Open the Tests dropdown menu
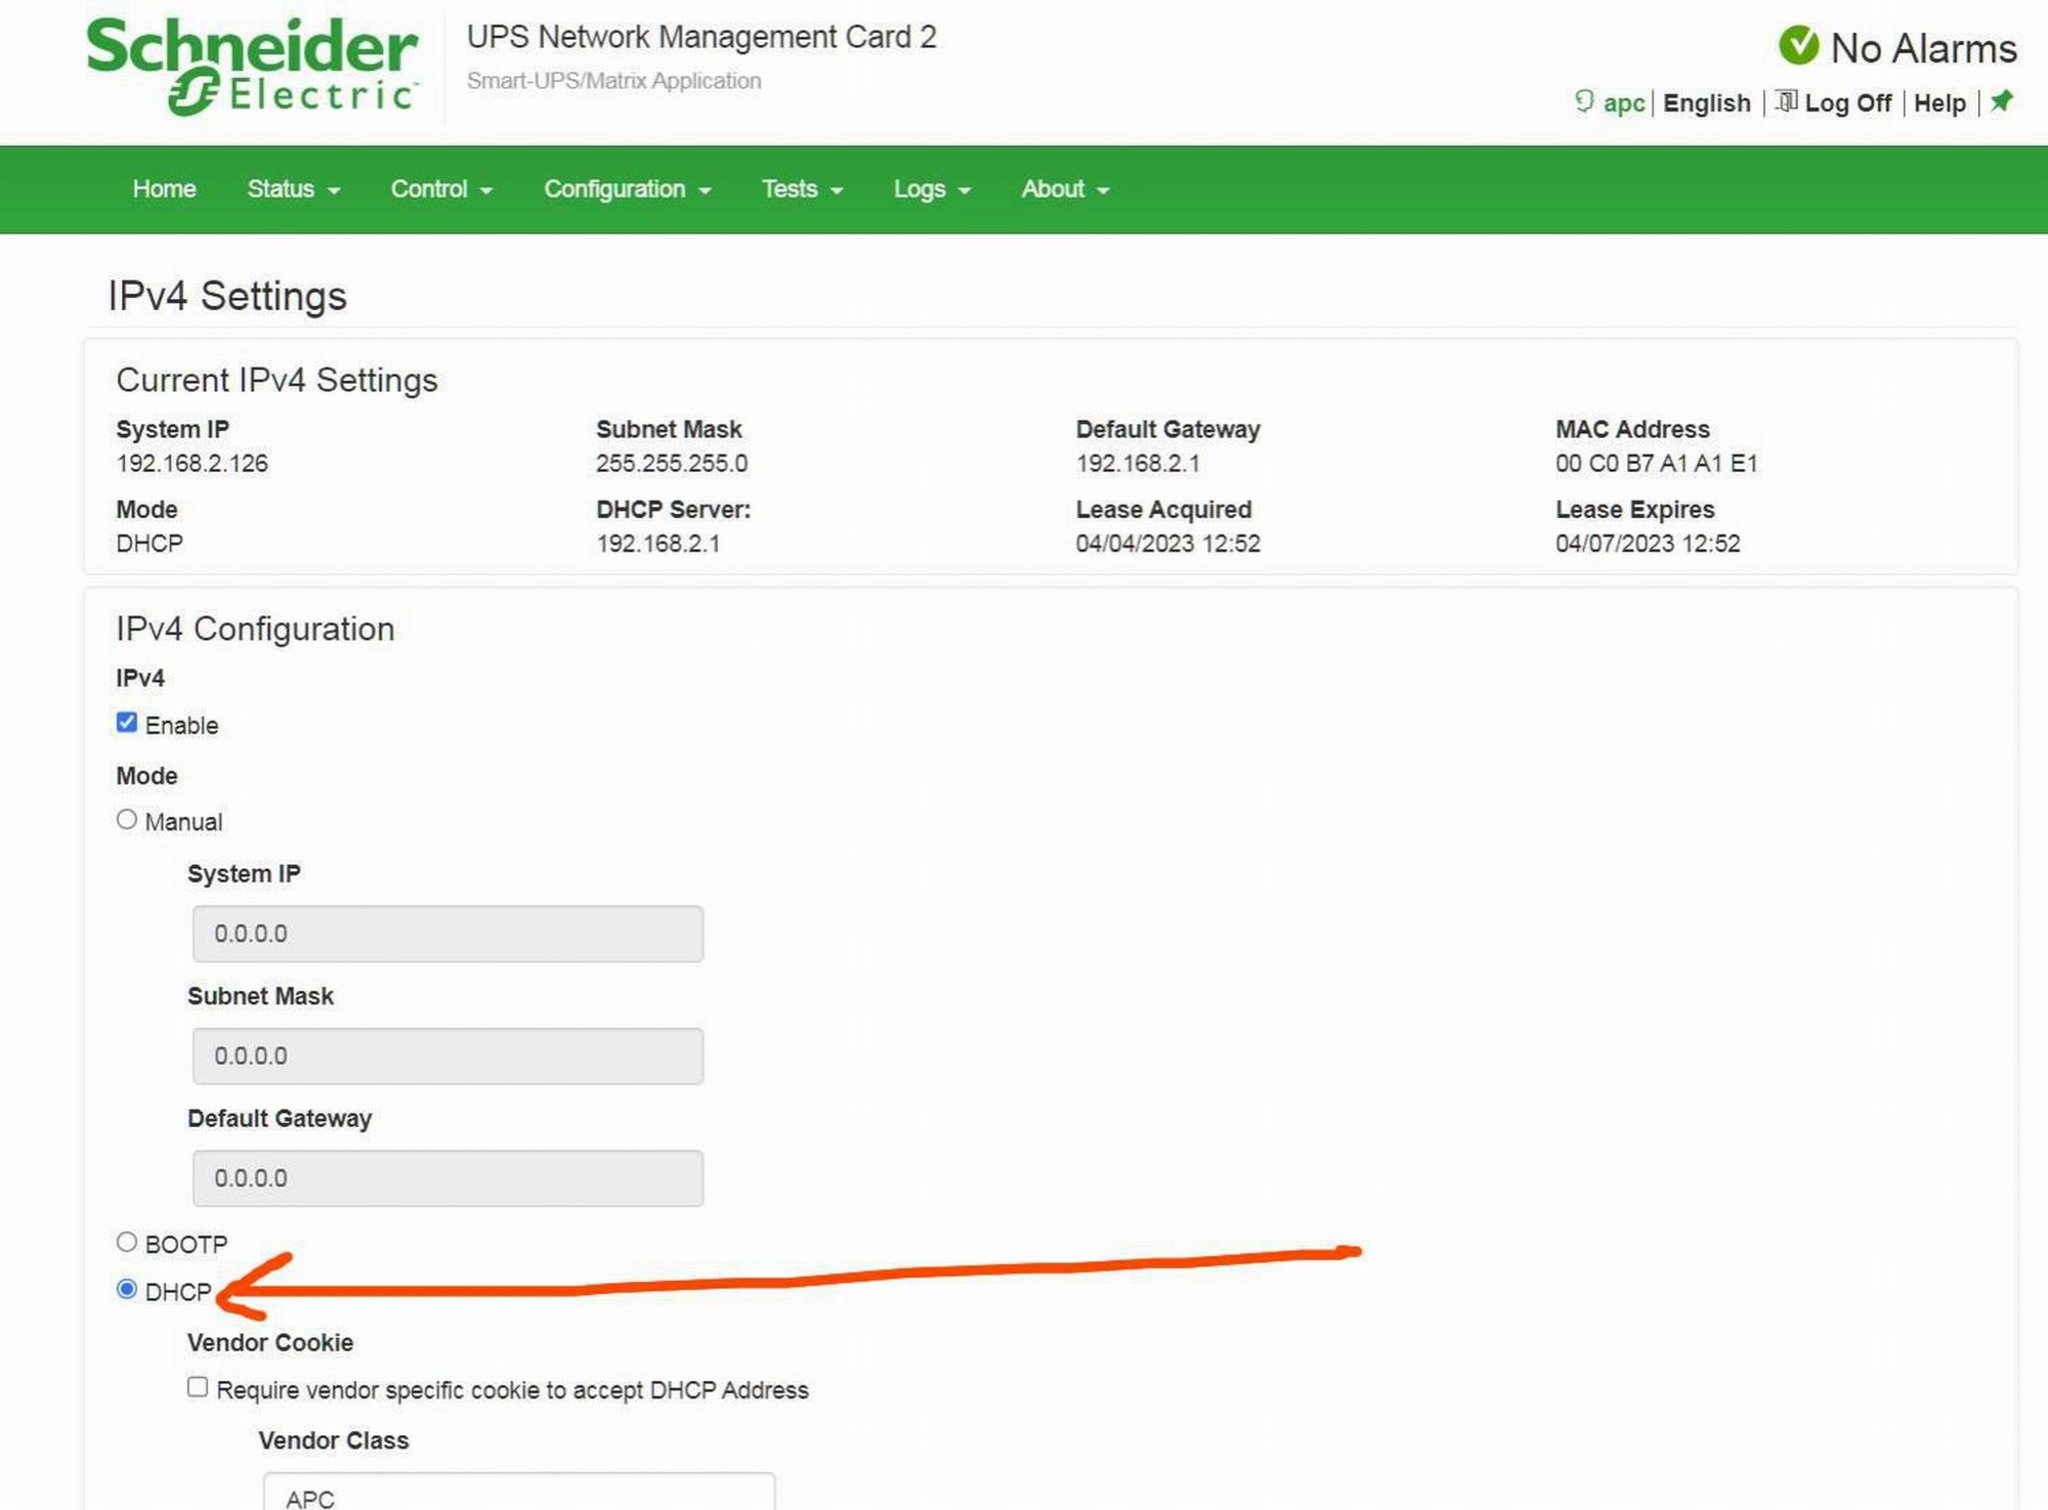Image resolution: width=2048 pixels, height=1510 pixels. [x=802, y=189]
